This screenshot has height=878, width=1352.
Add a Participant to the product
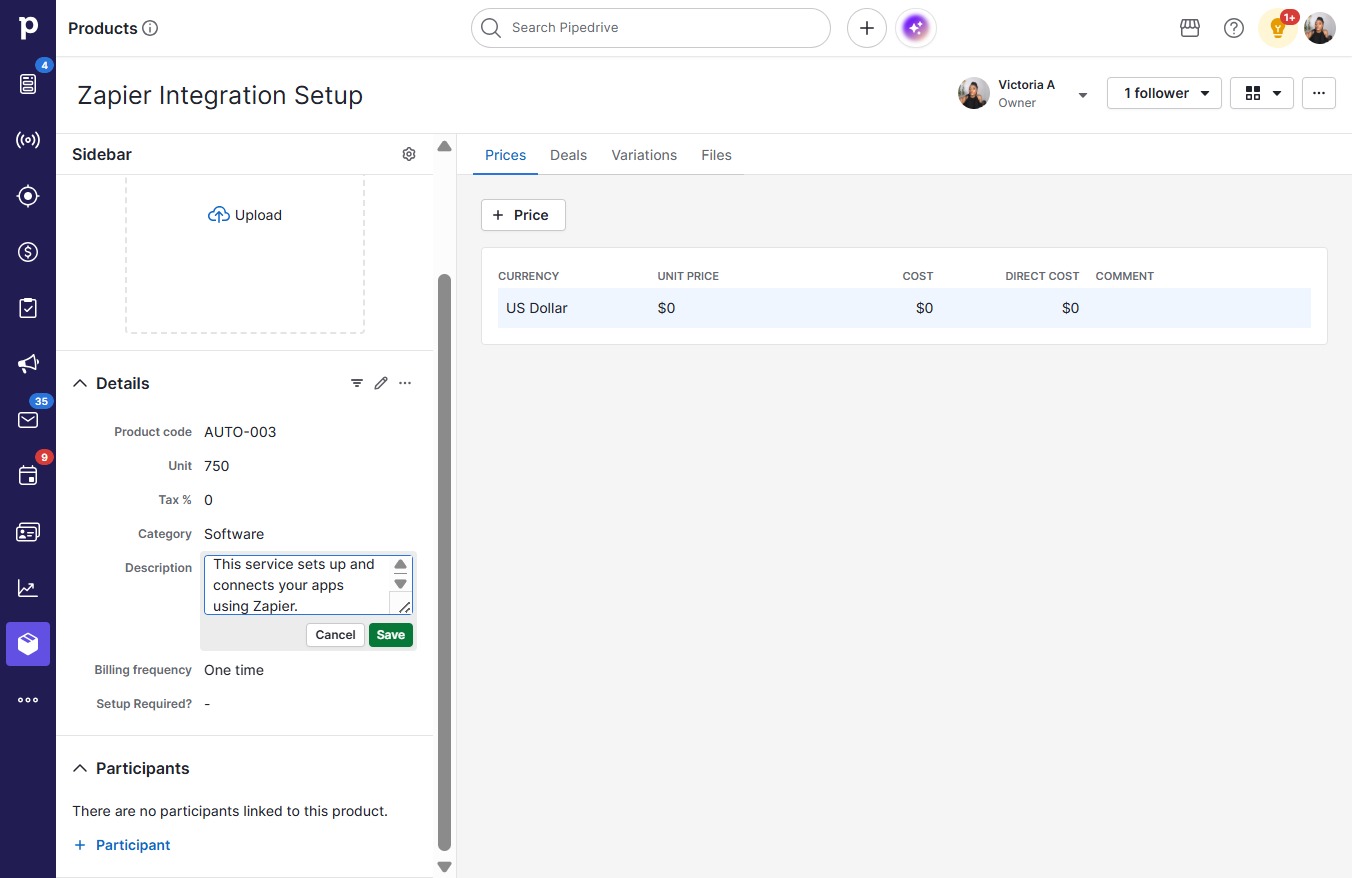122,845
